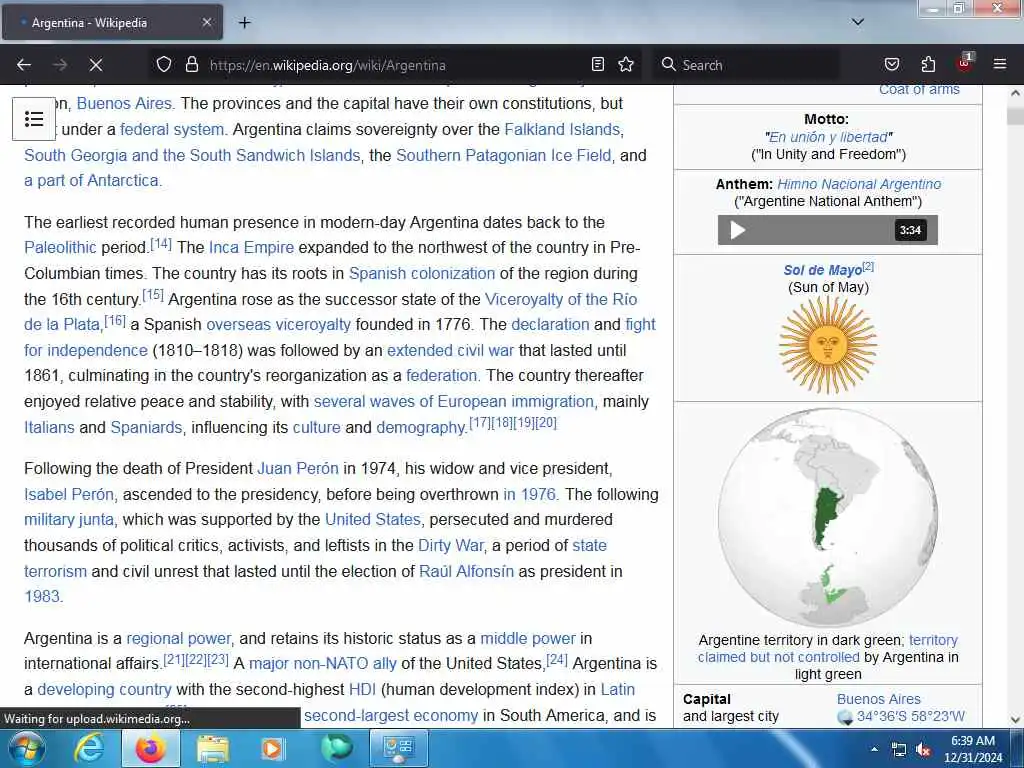Open tracking protection shield icon
This screenshot has height=768, width=1024.
click(x=164, y=65)
